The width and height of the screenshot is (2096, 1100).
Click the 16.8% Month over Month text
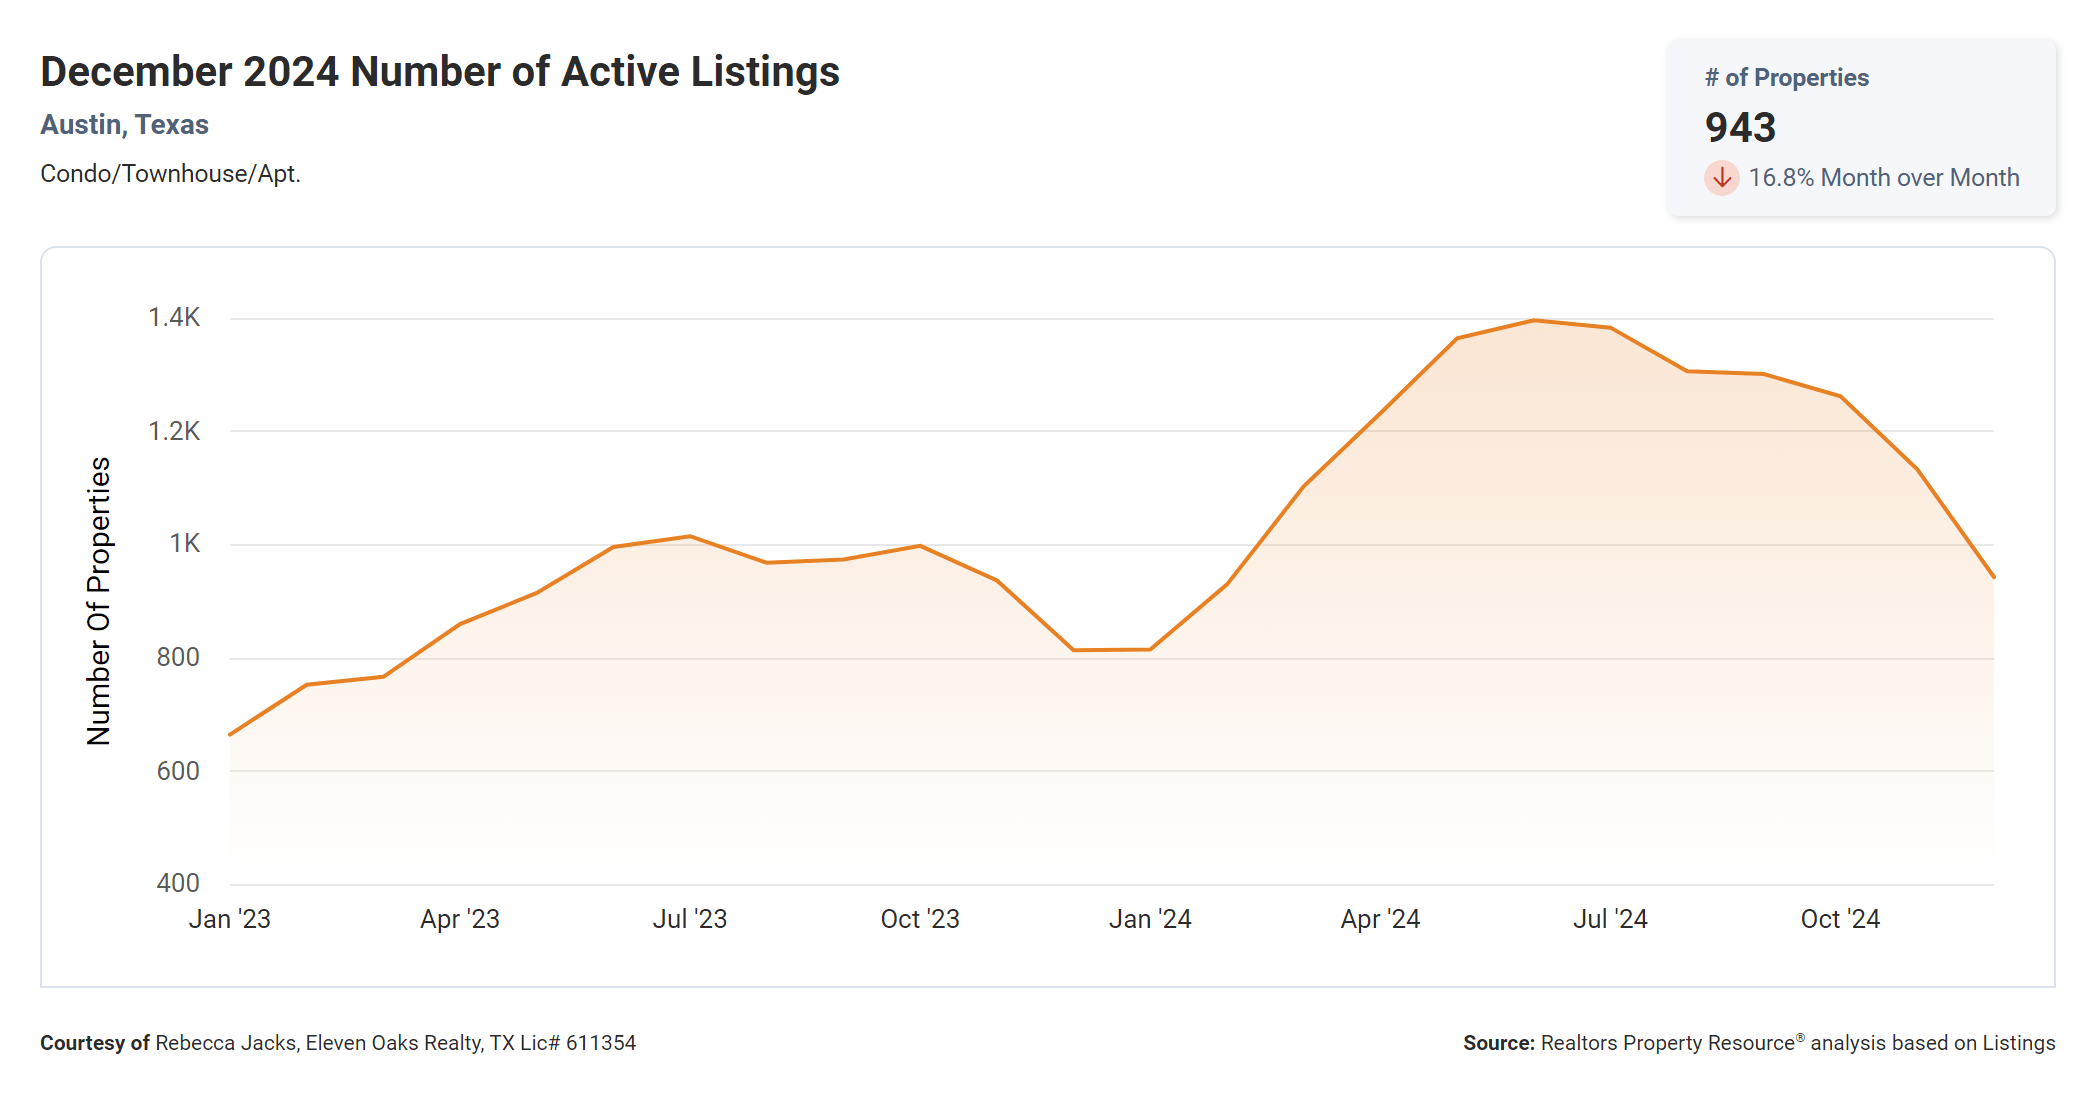pyautogui.click(x=1883, y=178)
